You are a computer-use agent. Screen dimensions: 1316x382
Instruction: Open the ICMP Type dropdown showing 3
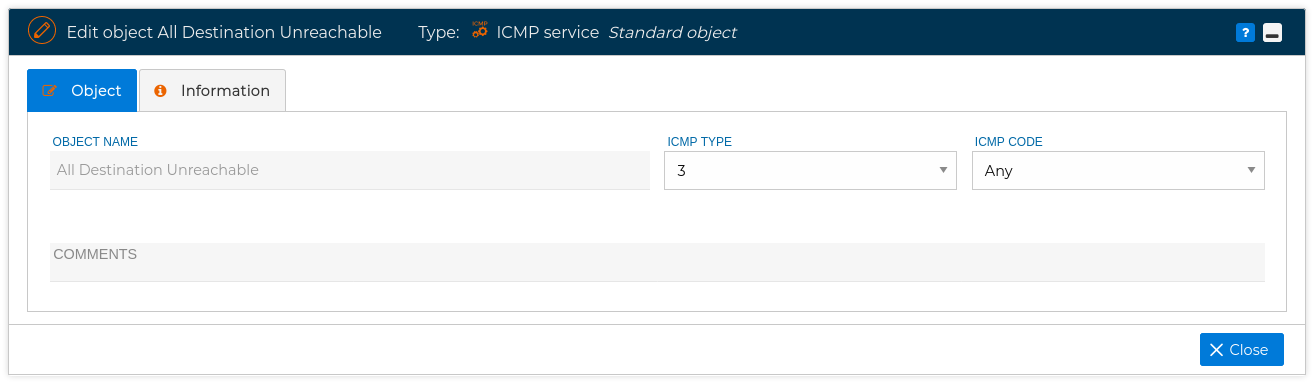pos(810,171)
